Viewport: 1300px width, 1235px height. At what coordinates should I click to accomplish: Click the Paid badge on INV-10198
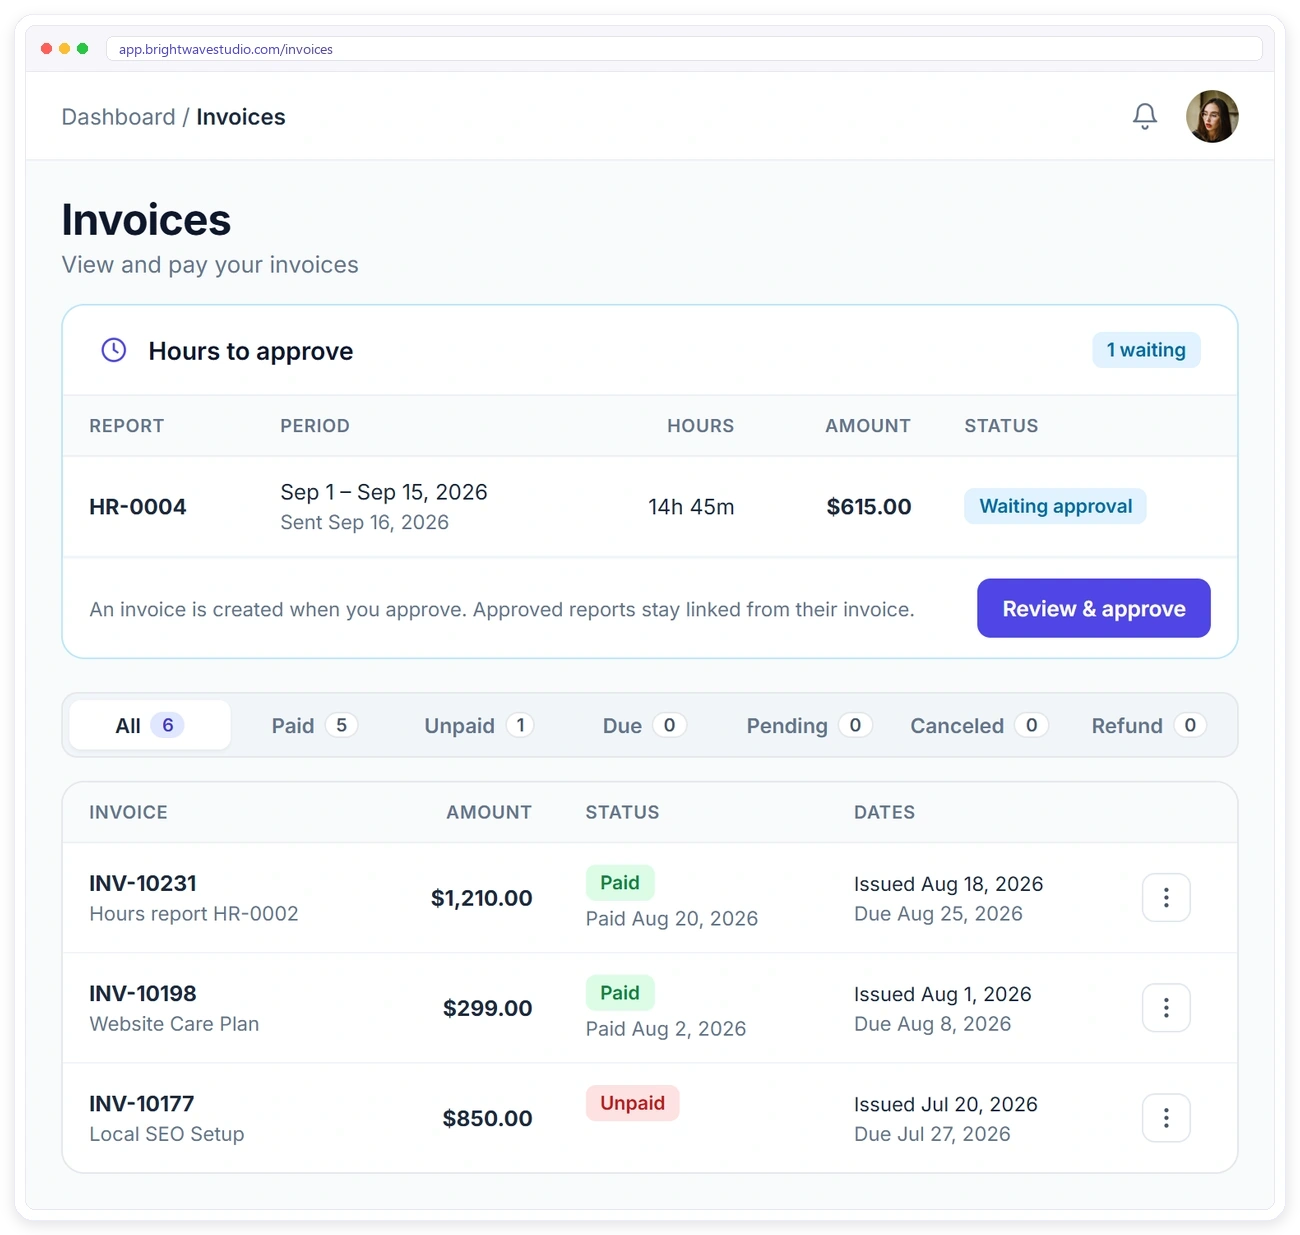[620, 993]
